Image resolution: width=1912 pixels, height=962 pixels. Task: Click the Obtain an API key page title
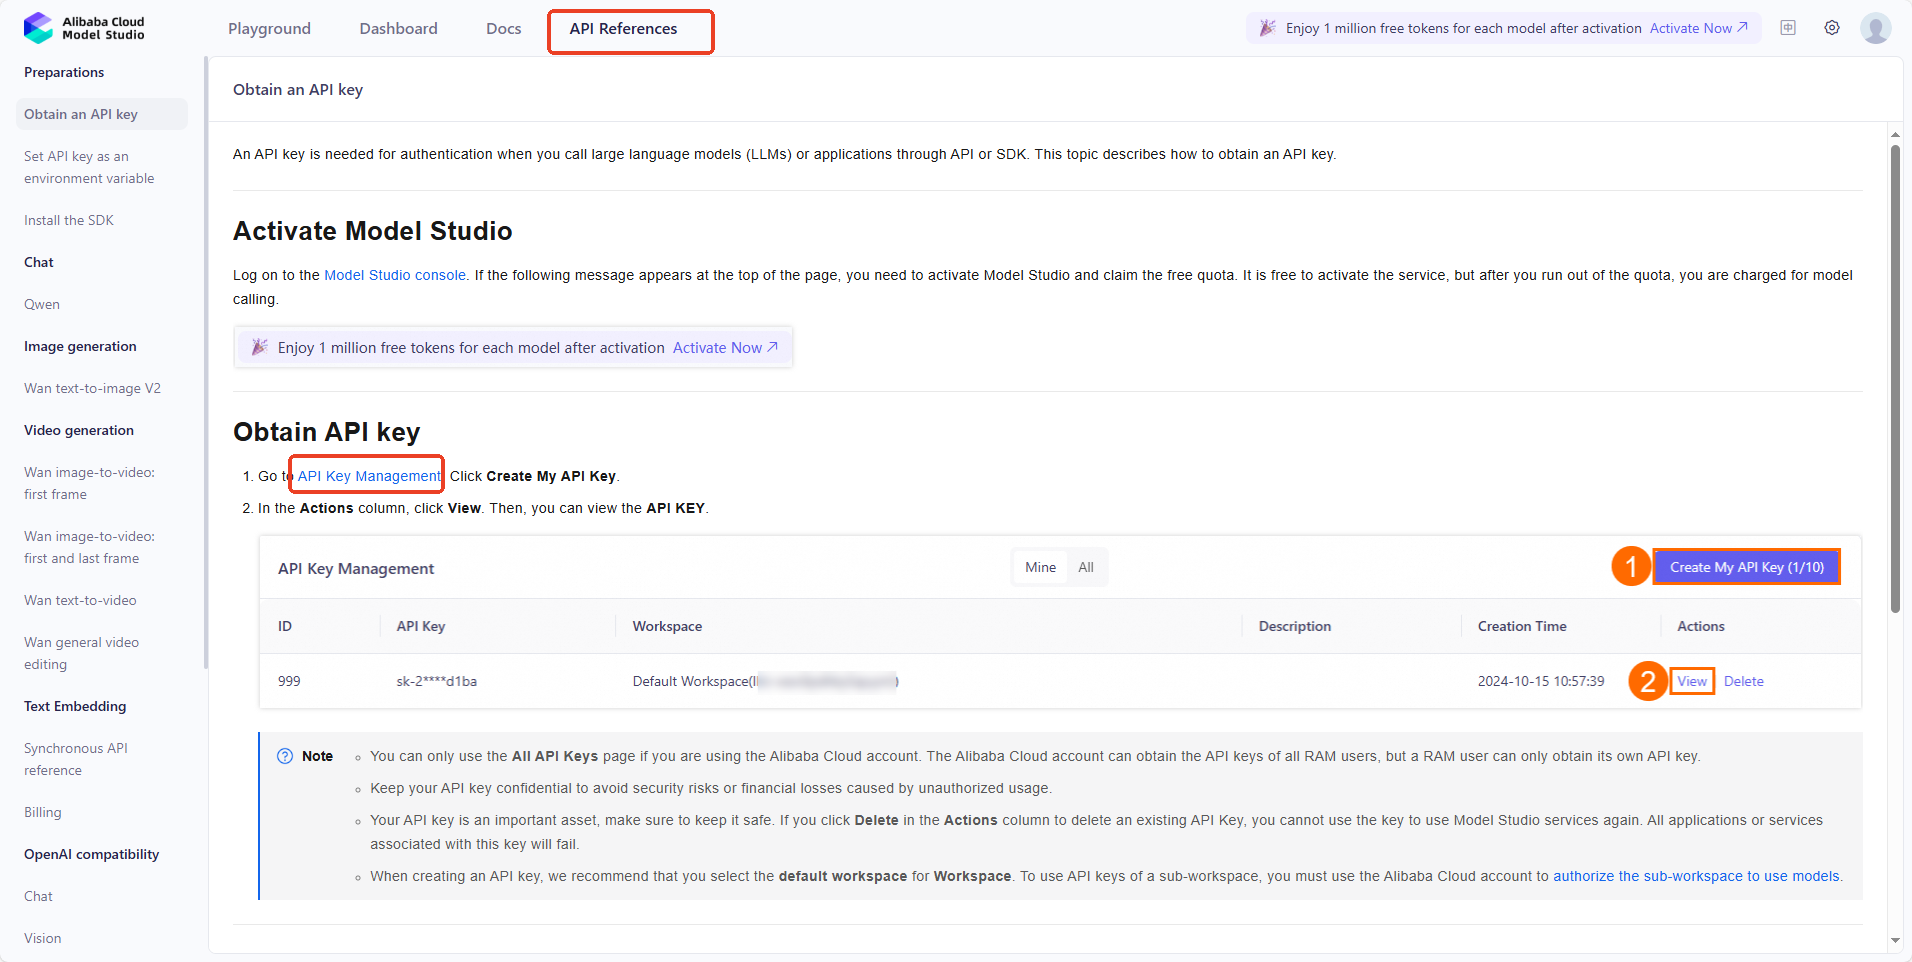click(x=298, y=90)
